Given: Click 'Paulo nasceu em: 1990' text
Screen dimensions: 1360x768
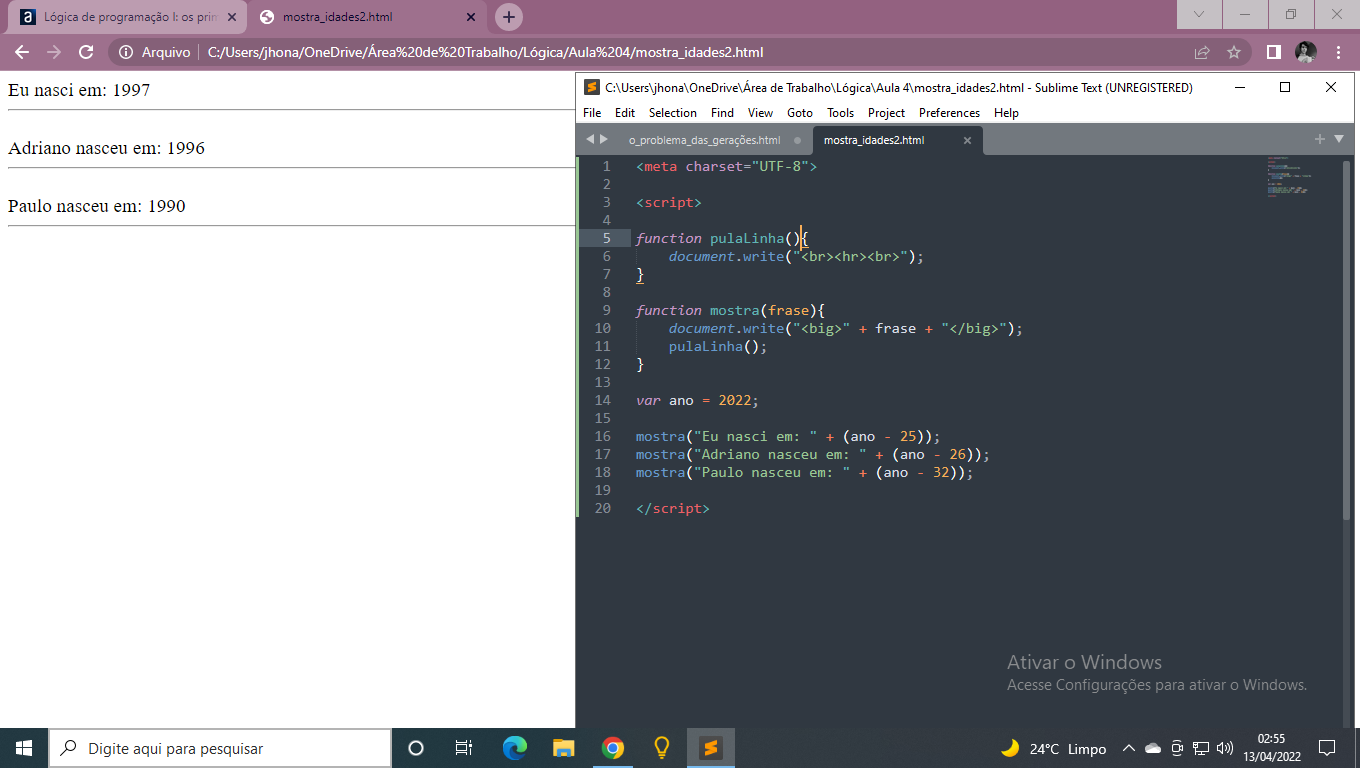Looking at the screenshot, I should tap(97, 206).
